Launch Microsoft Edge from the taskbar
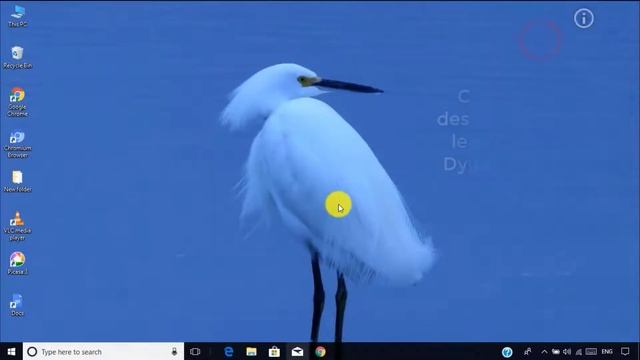The image size is (640, 360). pos(229,351)
